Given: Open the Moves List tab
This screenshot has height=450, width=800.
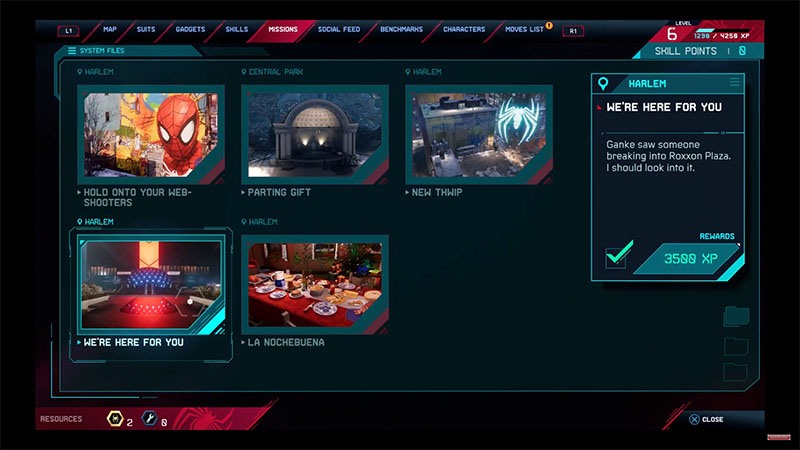Looking at the screenshot, I should (x=524, y=29).
